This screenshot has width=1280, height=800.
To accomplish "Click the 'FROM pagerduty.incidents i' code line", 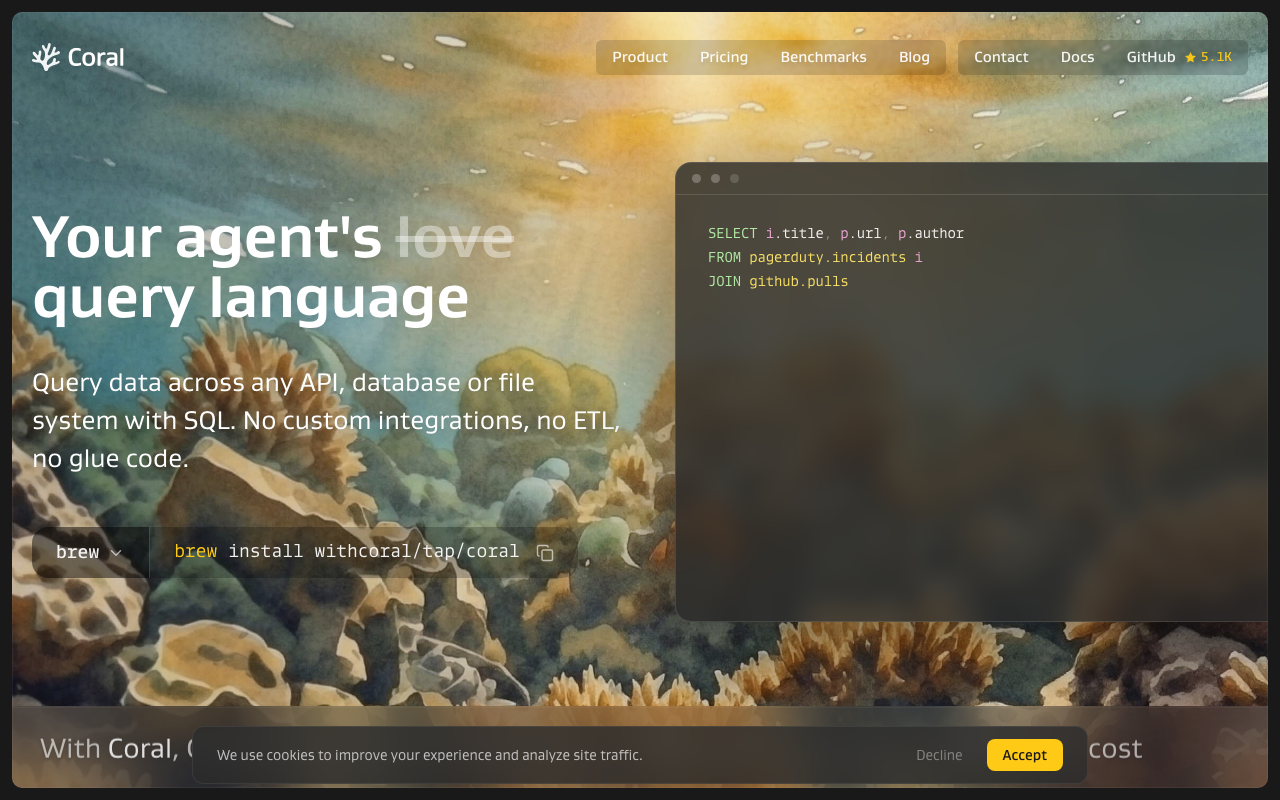I will tap(815, 257).
